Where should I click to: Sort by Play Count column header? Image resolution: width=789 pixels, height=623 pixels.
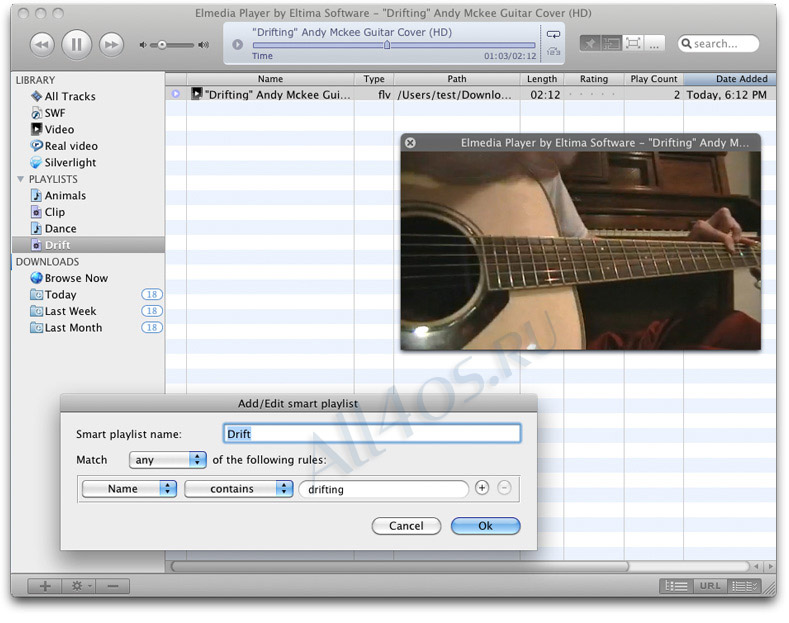tap(654, 79)
